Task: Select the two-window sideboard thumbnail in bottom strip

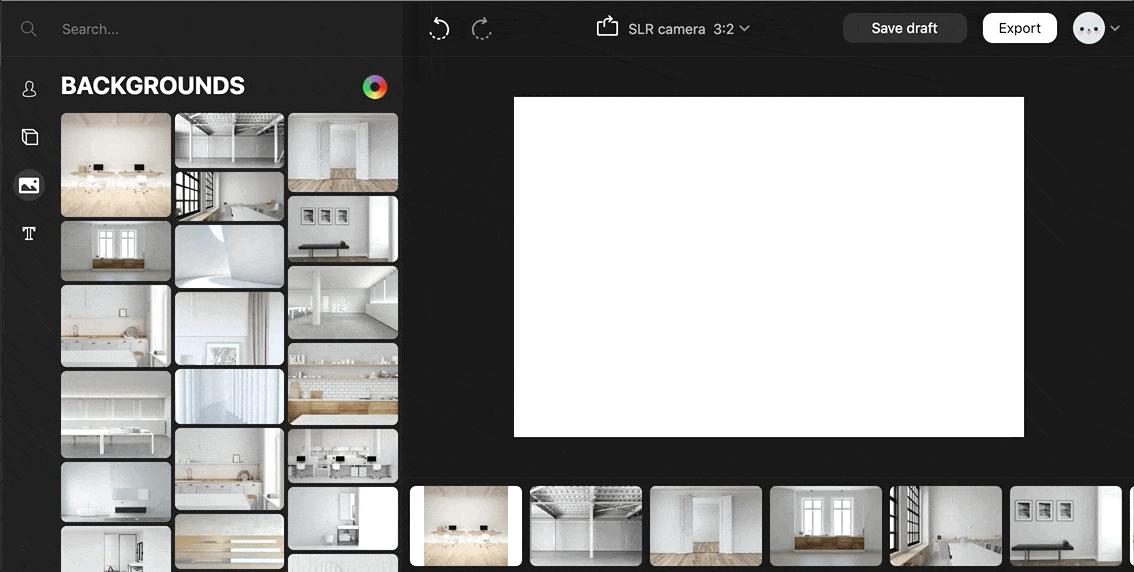Action: [x=826, y=526]
